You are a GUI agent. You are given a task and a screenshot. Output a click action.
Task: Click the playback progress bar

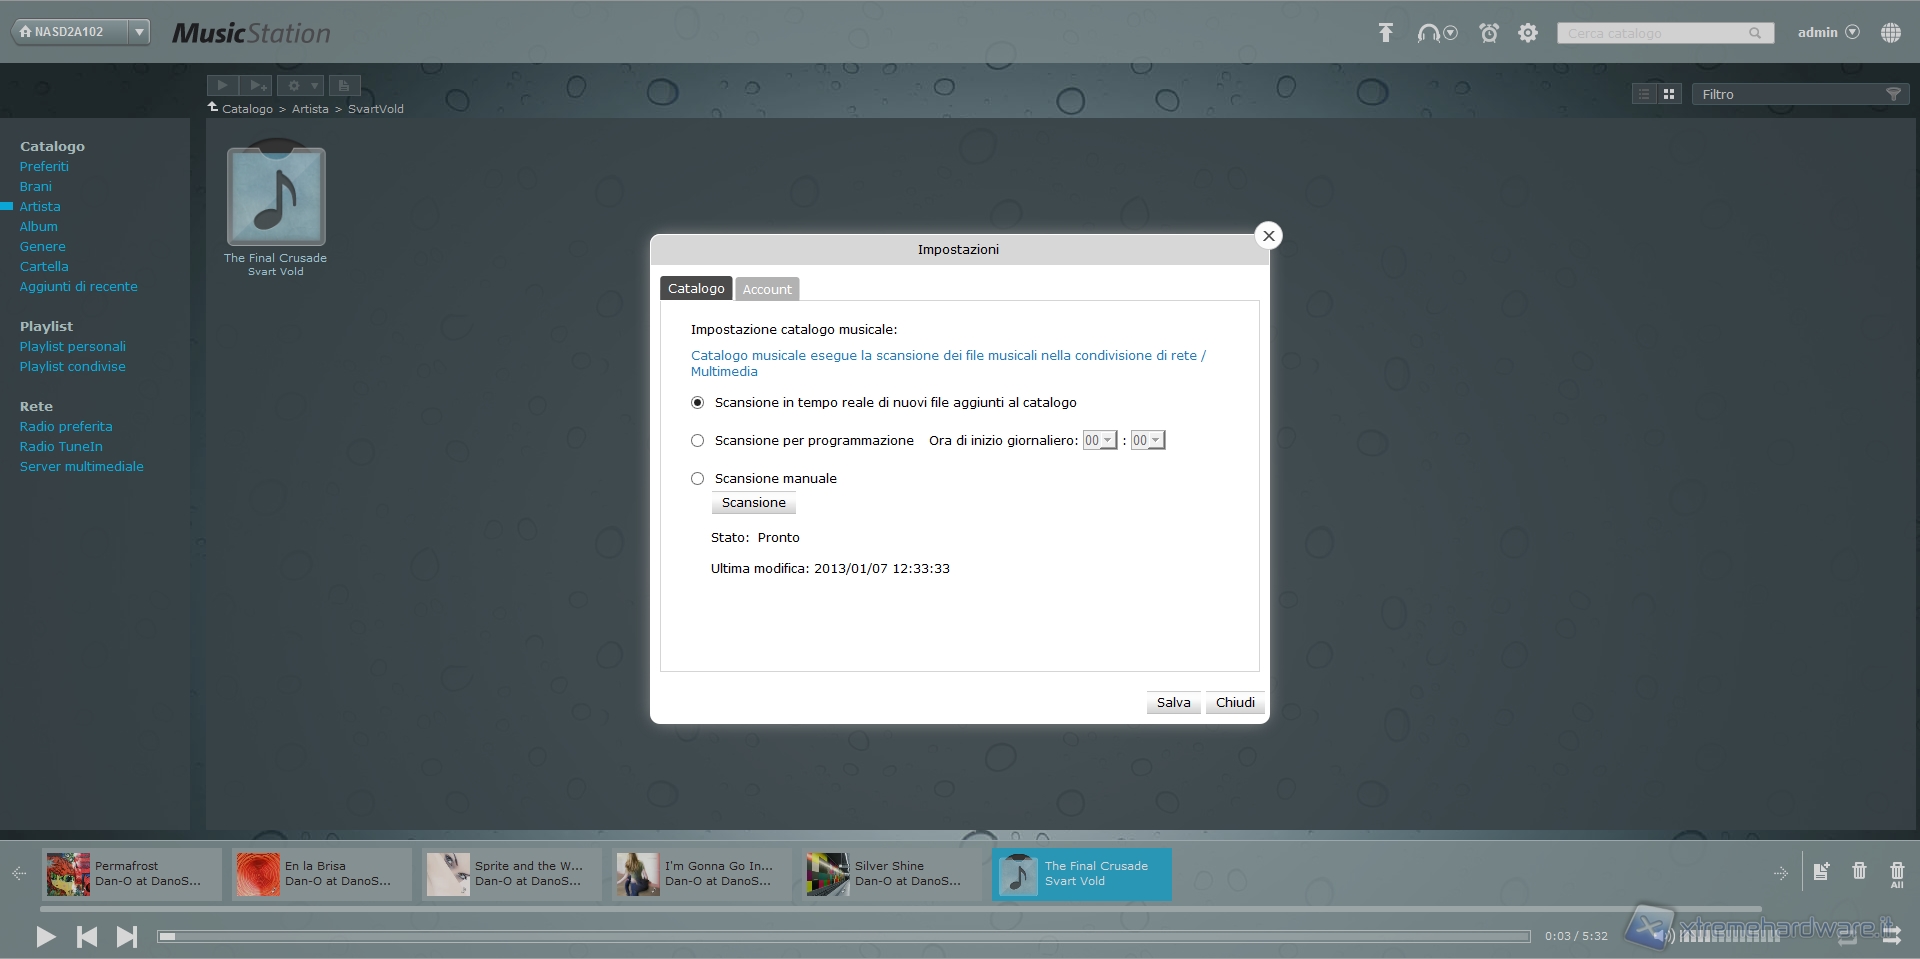pyautogui.click(x=843, y=937)
